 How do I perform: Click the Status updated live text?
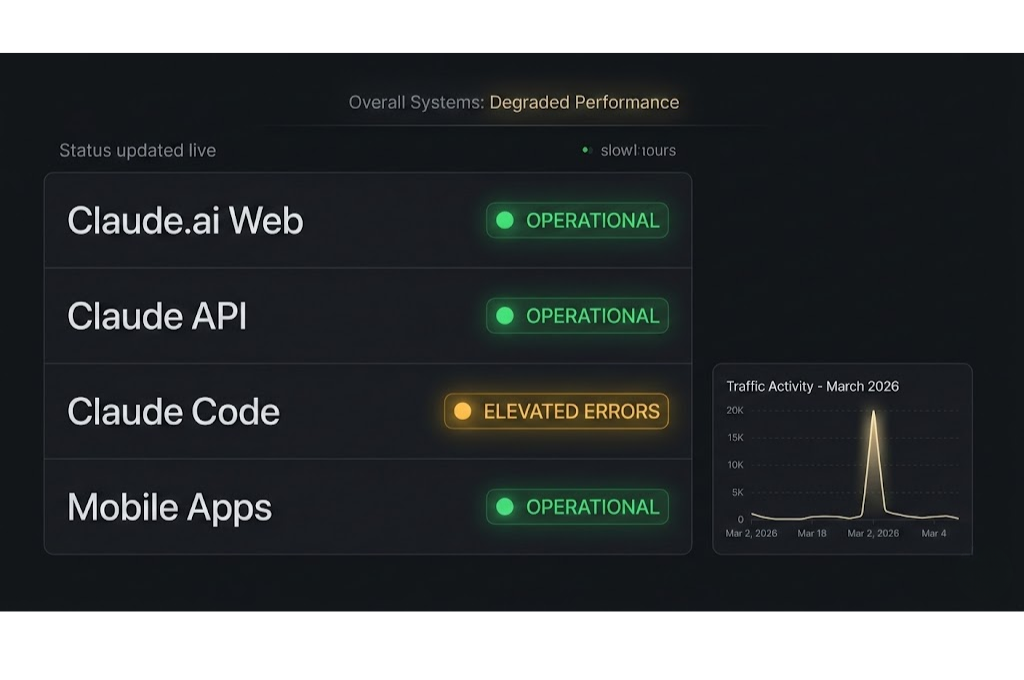pos(137,150)
